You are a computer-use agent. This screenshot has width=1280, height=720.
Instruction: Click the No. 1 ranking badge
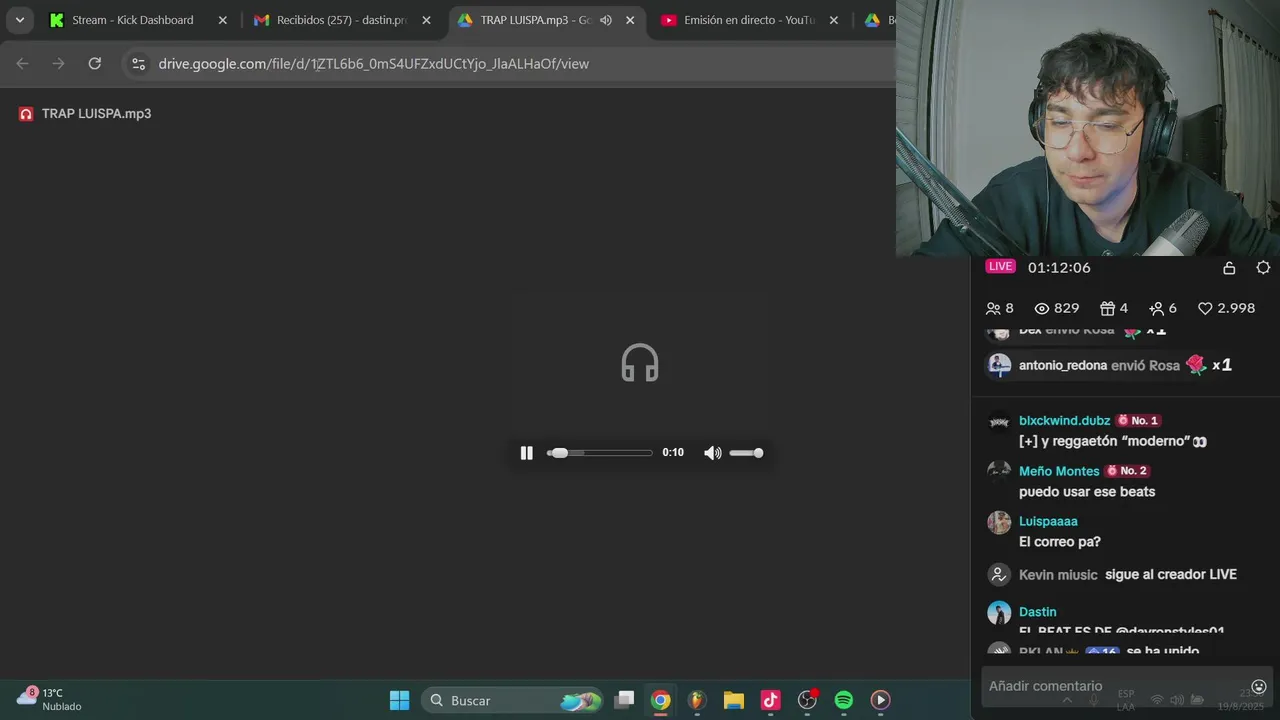tap(1138, 421)
